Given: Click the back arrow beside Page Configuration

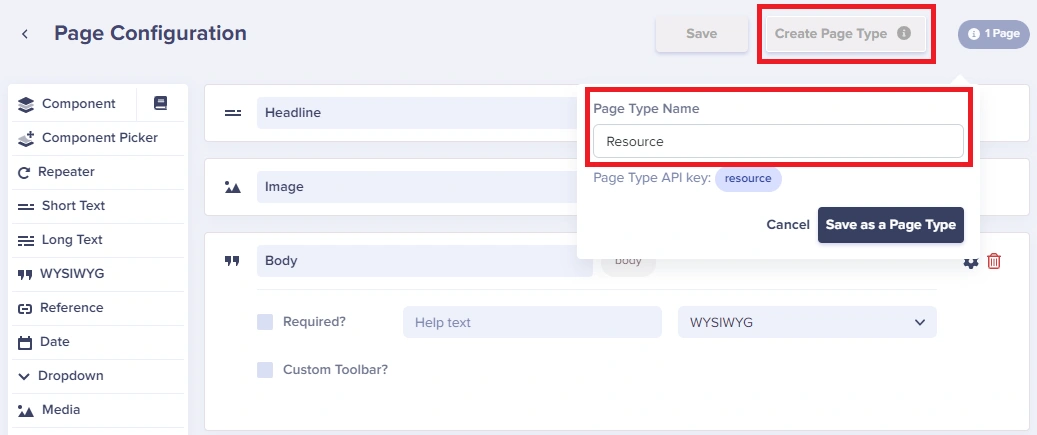Looking at the screenshot, I should point(24,34).
